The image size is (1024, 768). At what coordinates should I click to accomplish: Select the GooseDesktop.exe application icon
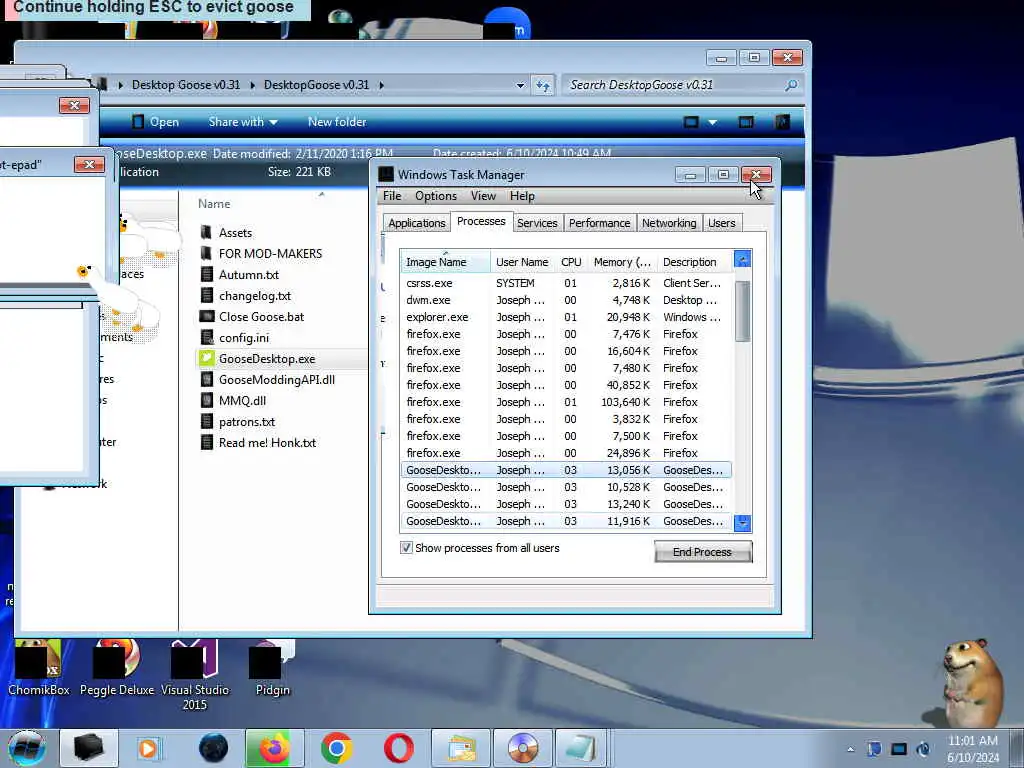[x=206, y=359]
